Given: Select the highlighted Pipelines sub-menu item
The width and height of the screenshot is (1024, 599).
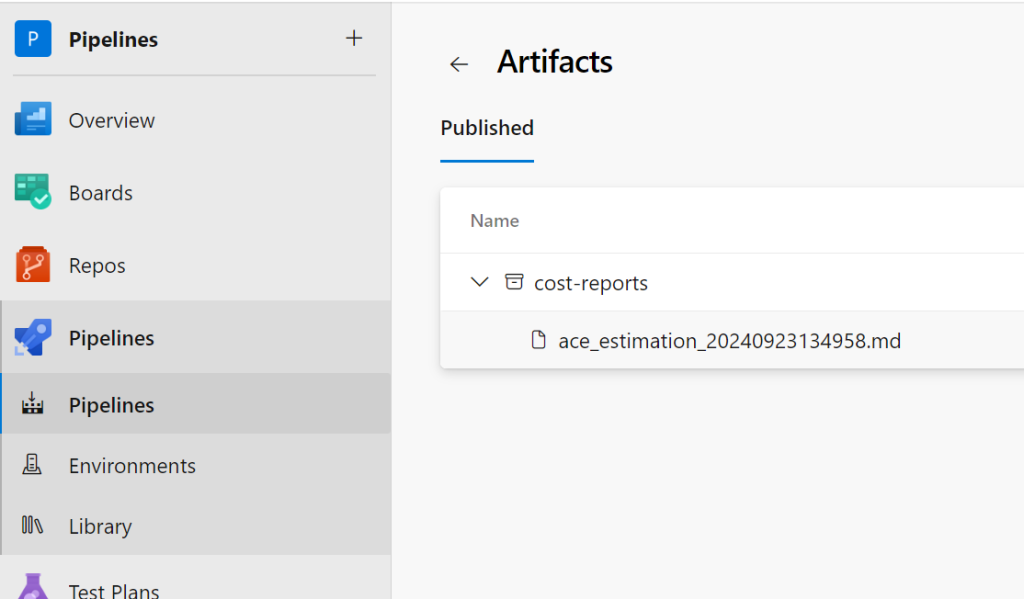Looking at the screenshot, I should tap(111, 405).
